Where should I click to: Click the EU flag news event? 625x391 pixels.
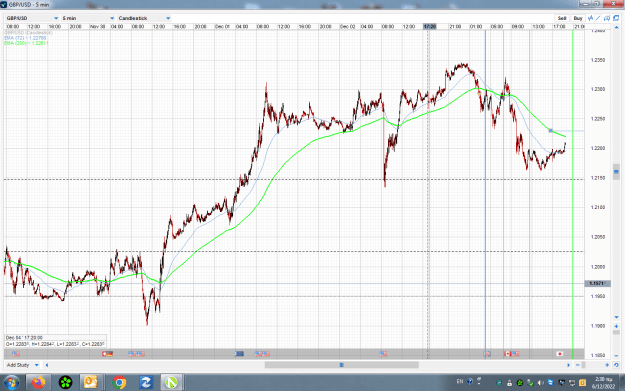tap(240, 354)
